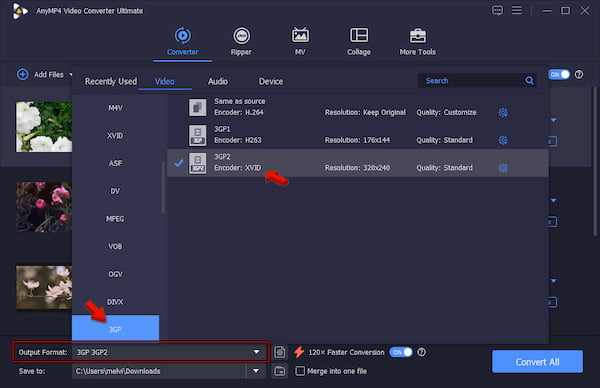Open settings gear for 3GP1 profile
This screenshot has height=388, width=600.
(x=503, y=140)
